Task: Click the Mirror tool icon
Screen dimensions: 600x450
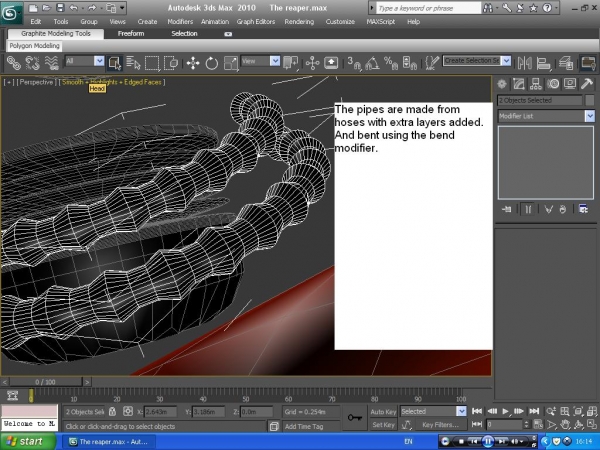Action: [525, 63]
